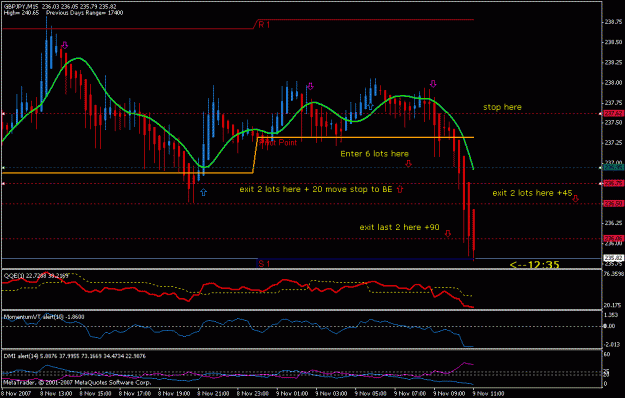Click '8 Nov 17:00' on the time axis
This screenshot has width=625, height=398.
click(x=135, y=394)
